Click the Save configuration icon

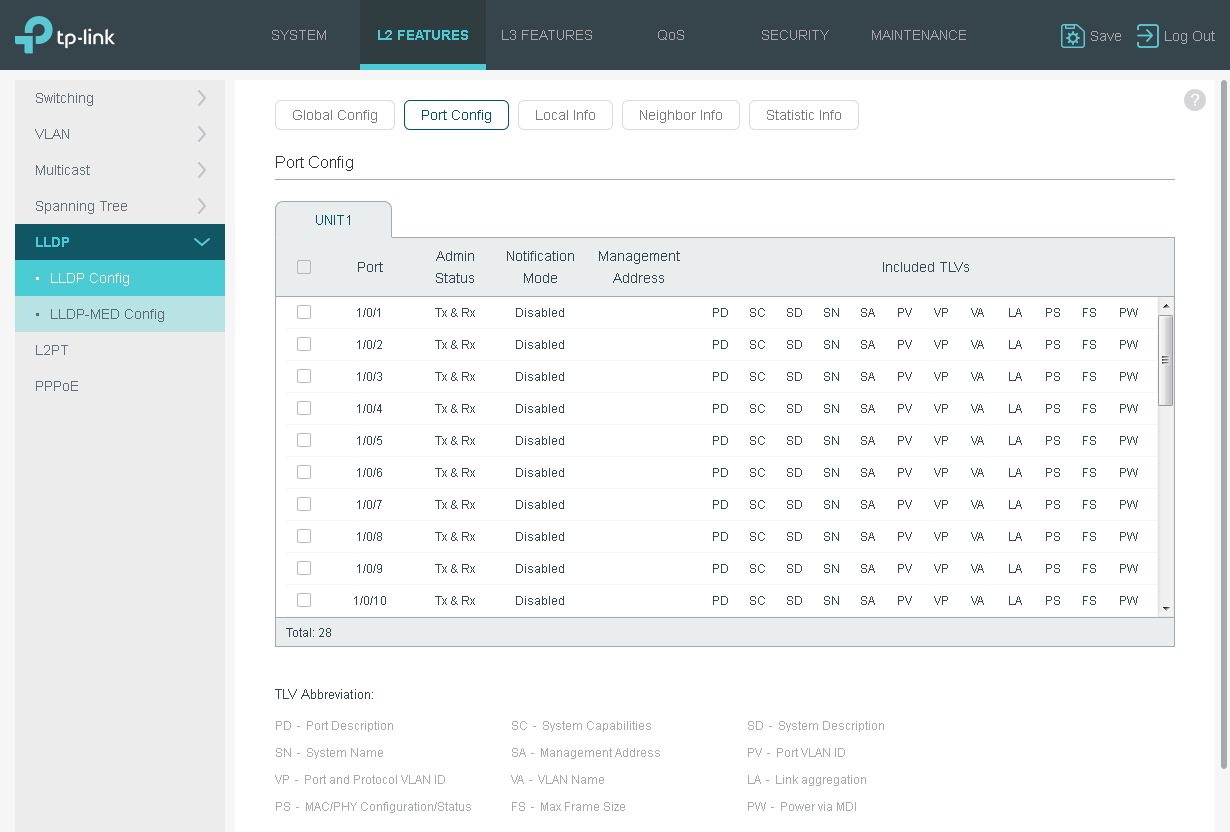click(1072, 36)
